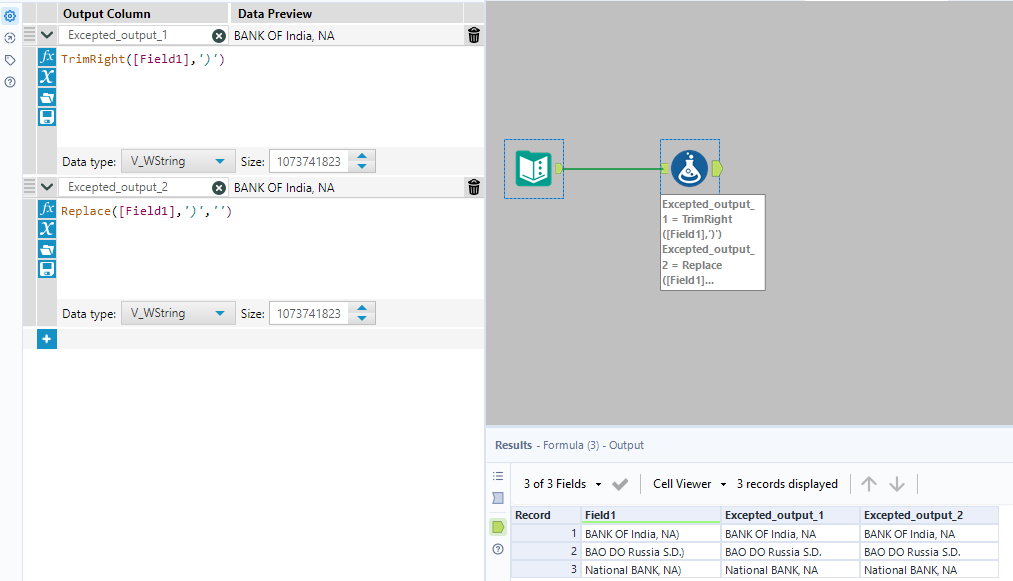This screenshot has width=1013, height=581.
Task: Click the annotation tag icon in the left sidebar
Action: (9, 59)
